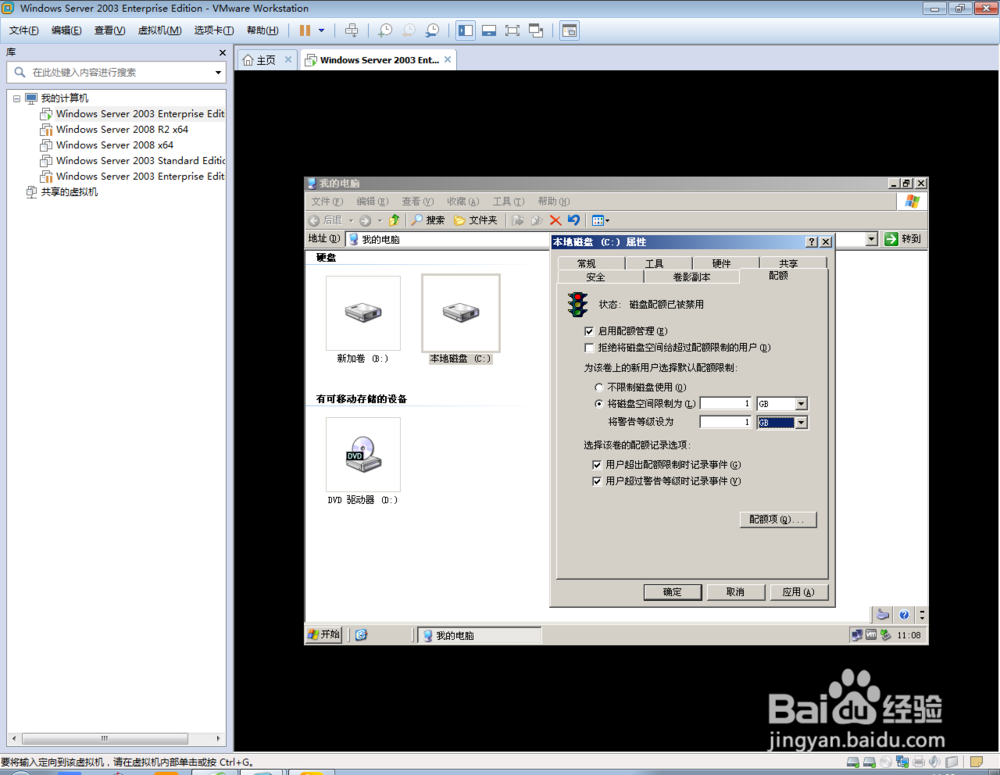The height and width of the screenshot is (775, 1000).
Task: Open the library search dropdown arrow
Action: click(218, 72)
